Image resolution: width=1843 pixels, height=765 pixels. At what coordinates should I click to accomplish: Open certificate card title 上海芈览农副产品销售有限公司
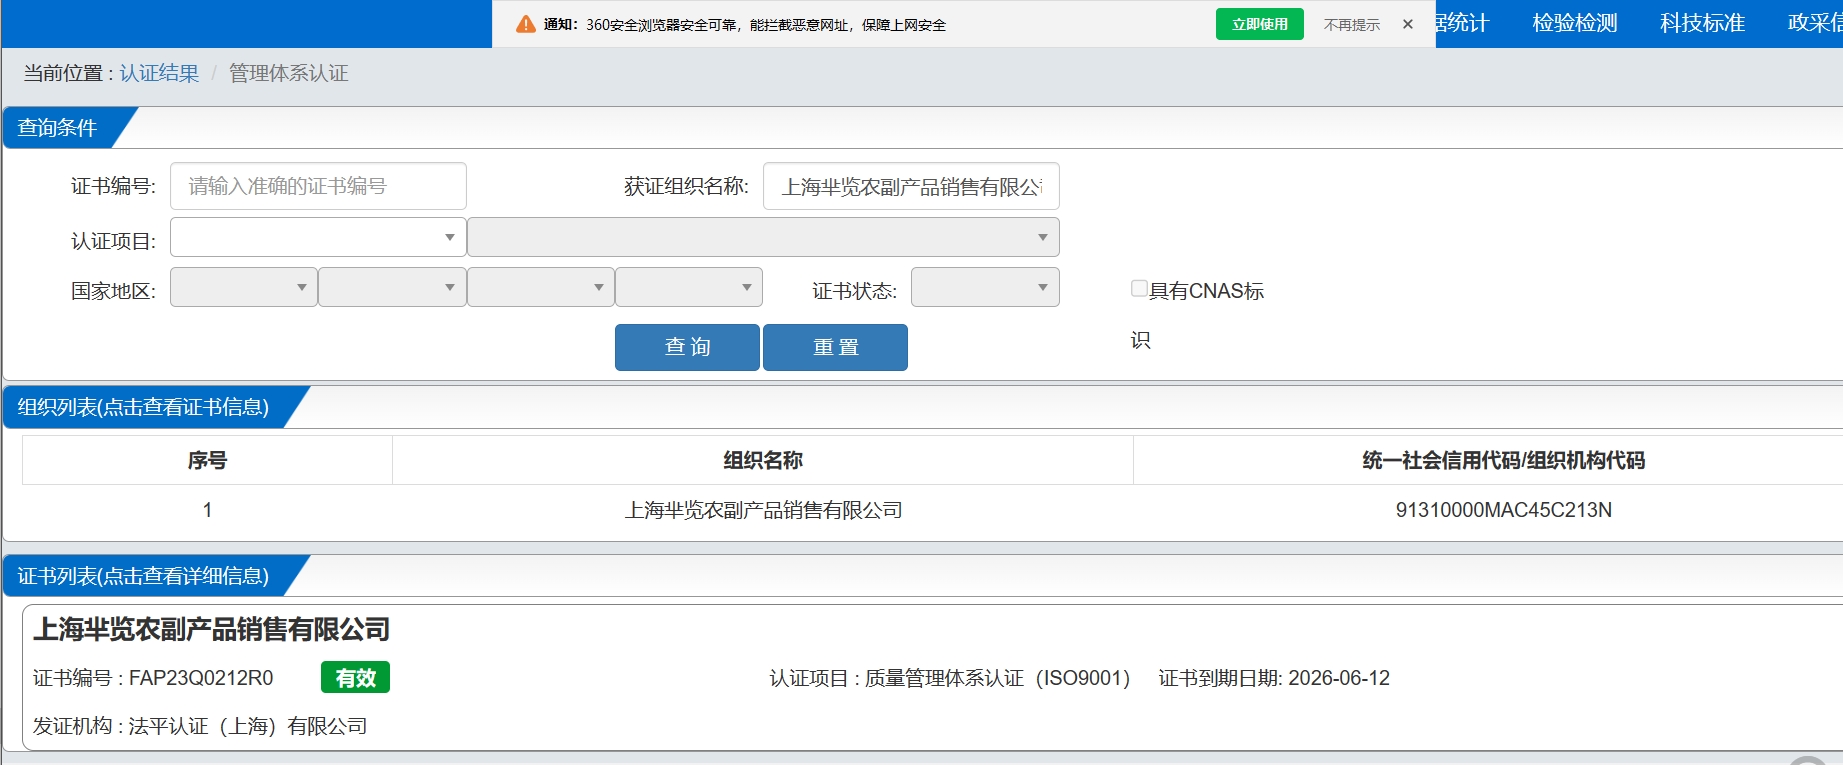211,629
